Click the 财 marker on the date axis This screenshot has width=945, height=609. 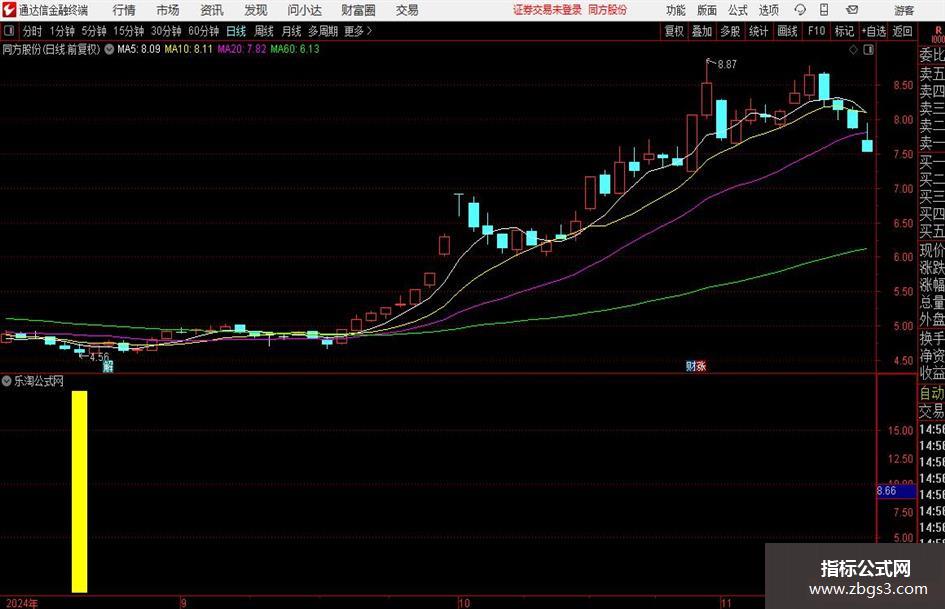pos(691,366)
